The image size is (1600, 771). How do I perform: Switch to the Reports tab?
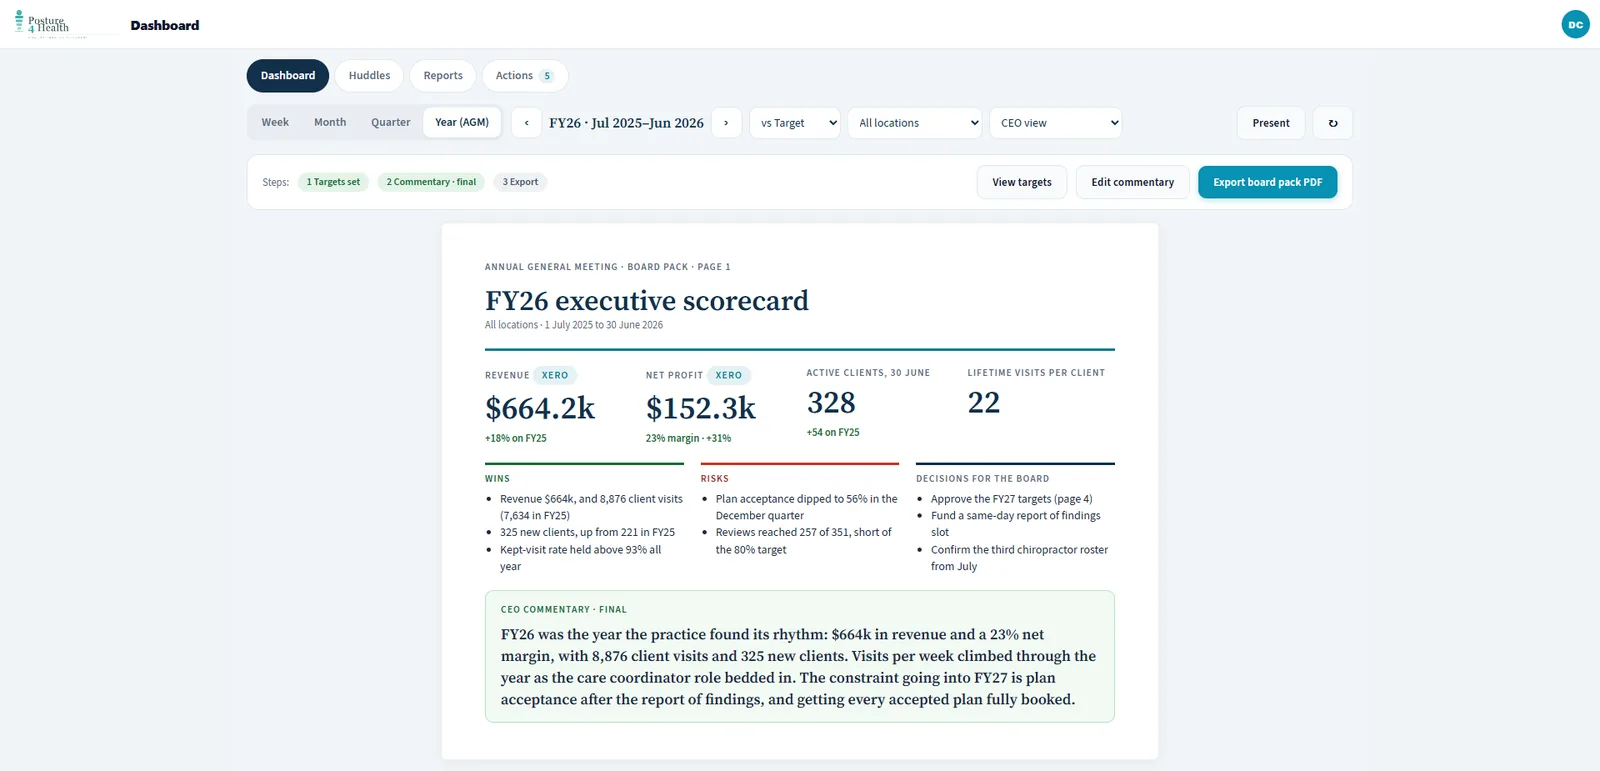pyautogui.click(x=443, y=76)
